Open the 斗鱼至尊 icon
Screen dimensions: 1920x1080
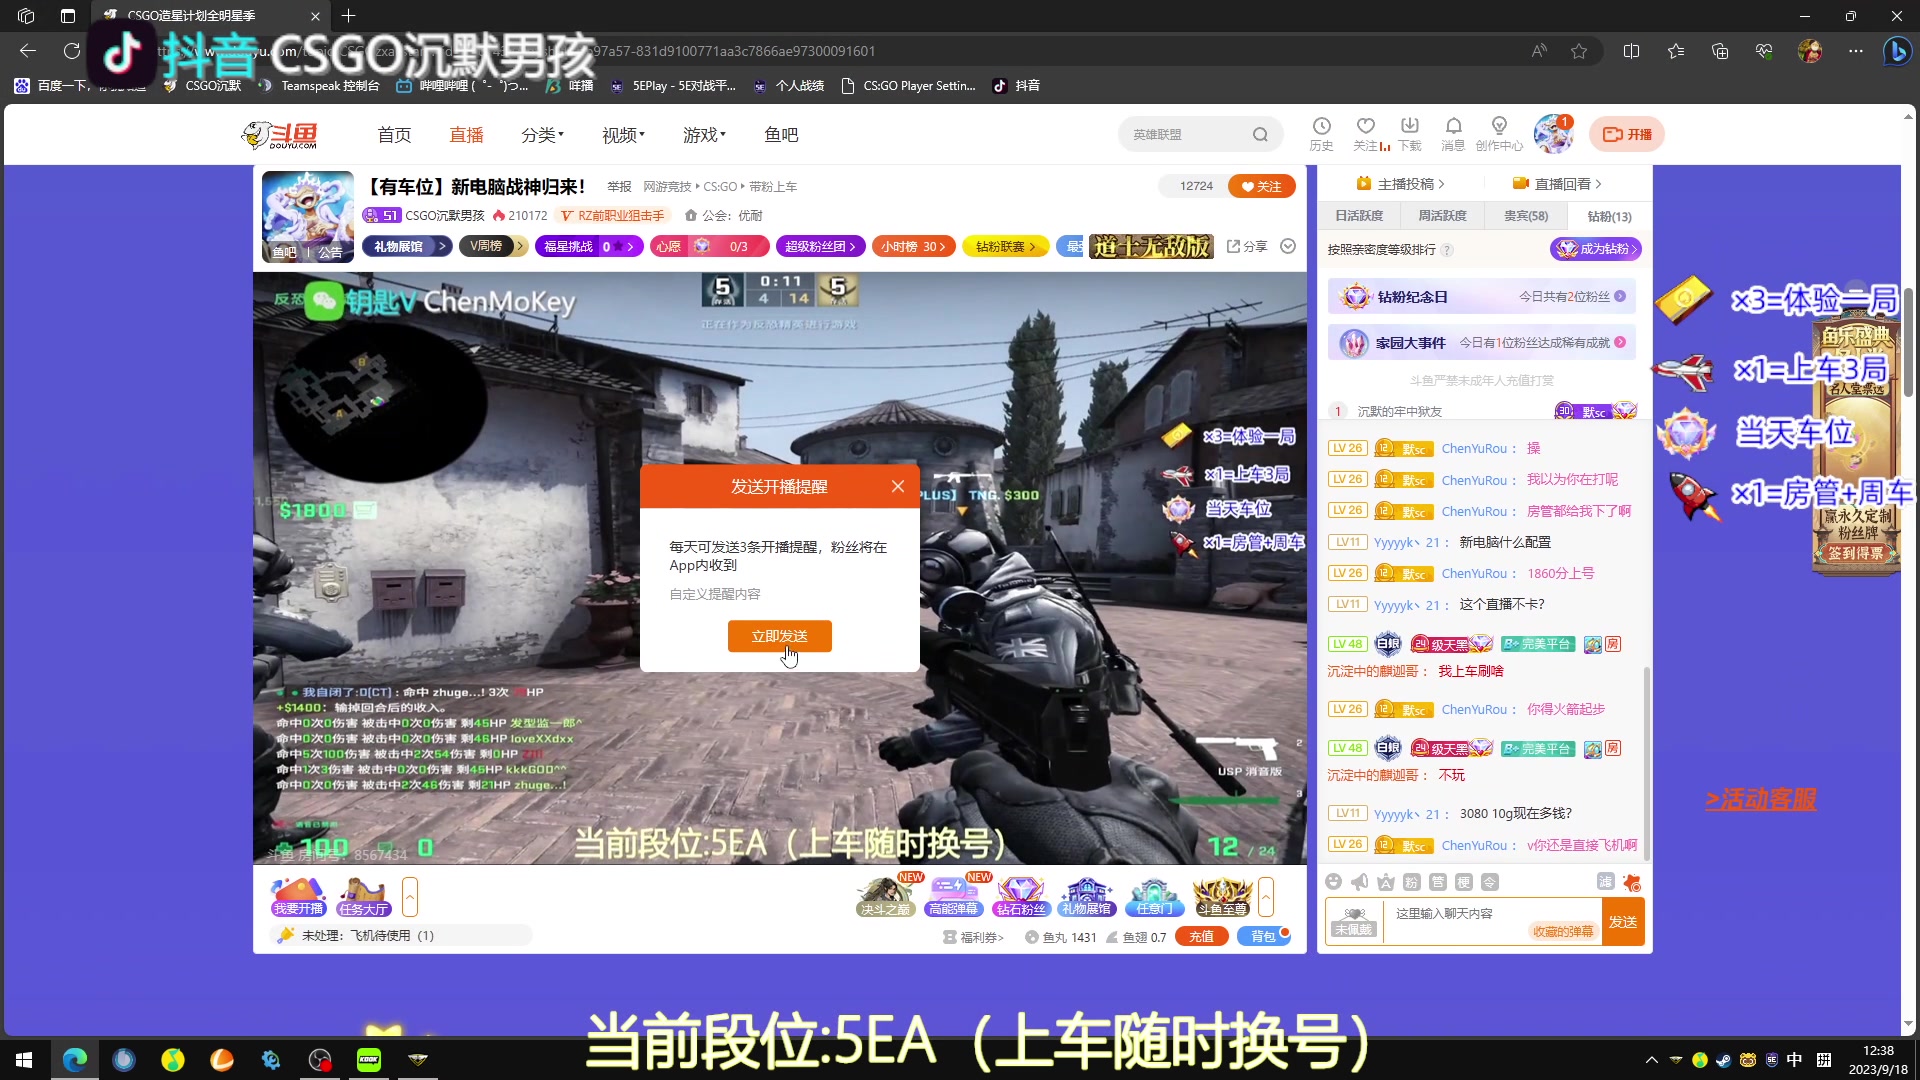(1222, 896)
